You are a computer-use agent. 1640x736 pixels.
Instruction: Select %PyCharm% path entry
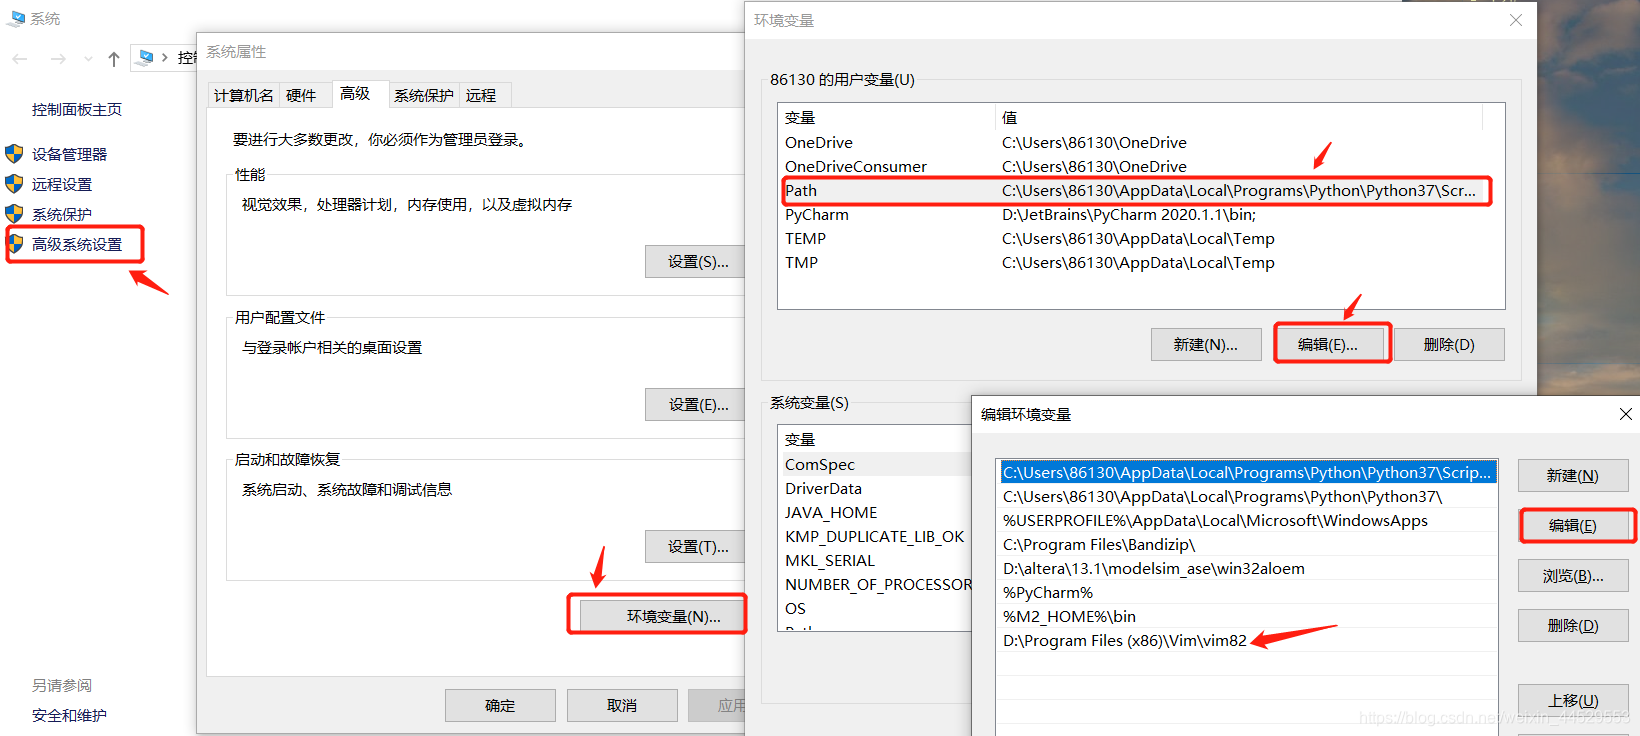(x=1248, y=592)
